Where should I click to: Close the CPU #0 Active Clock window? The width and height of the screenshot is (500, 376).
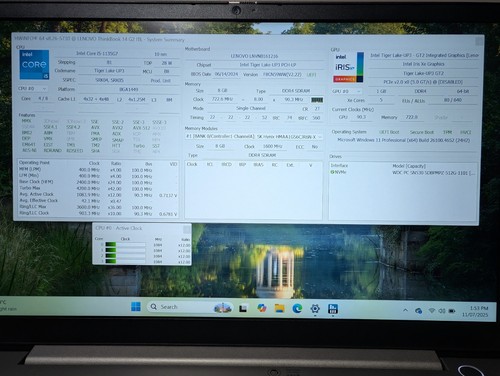(x=187, y=229)
